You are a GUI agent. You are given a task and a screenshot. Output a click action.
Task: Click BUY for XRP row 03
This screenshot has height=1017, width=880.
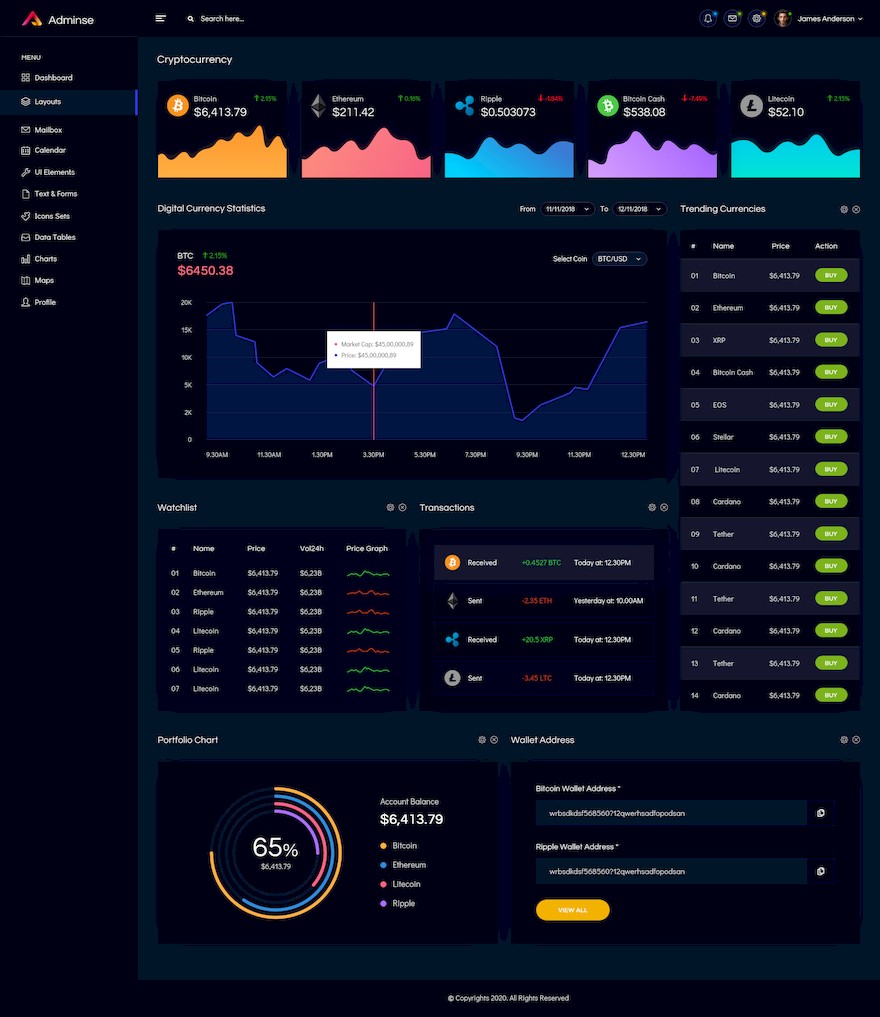(x=831, y=340)
